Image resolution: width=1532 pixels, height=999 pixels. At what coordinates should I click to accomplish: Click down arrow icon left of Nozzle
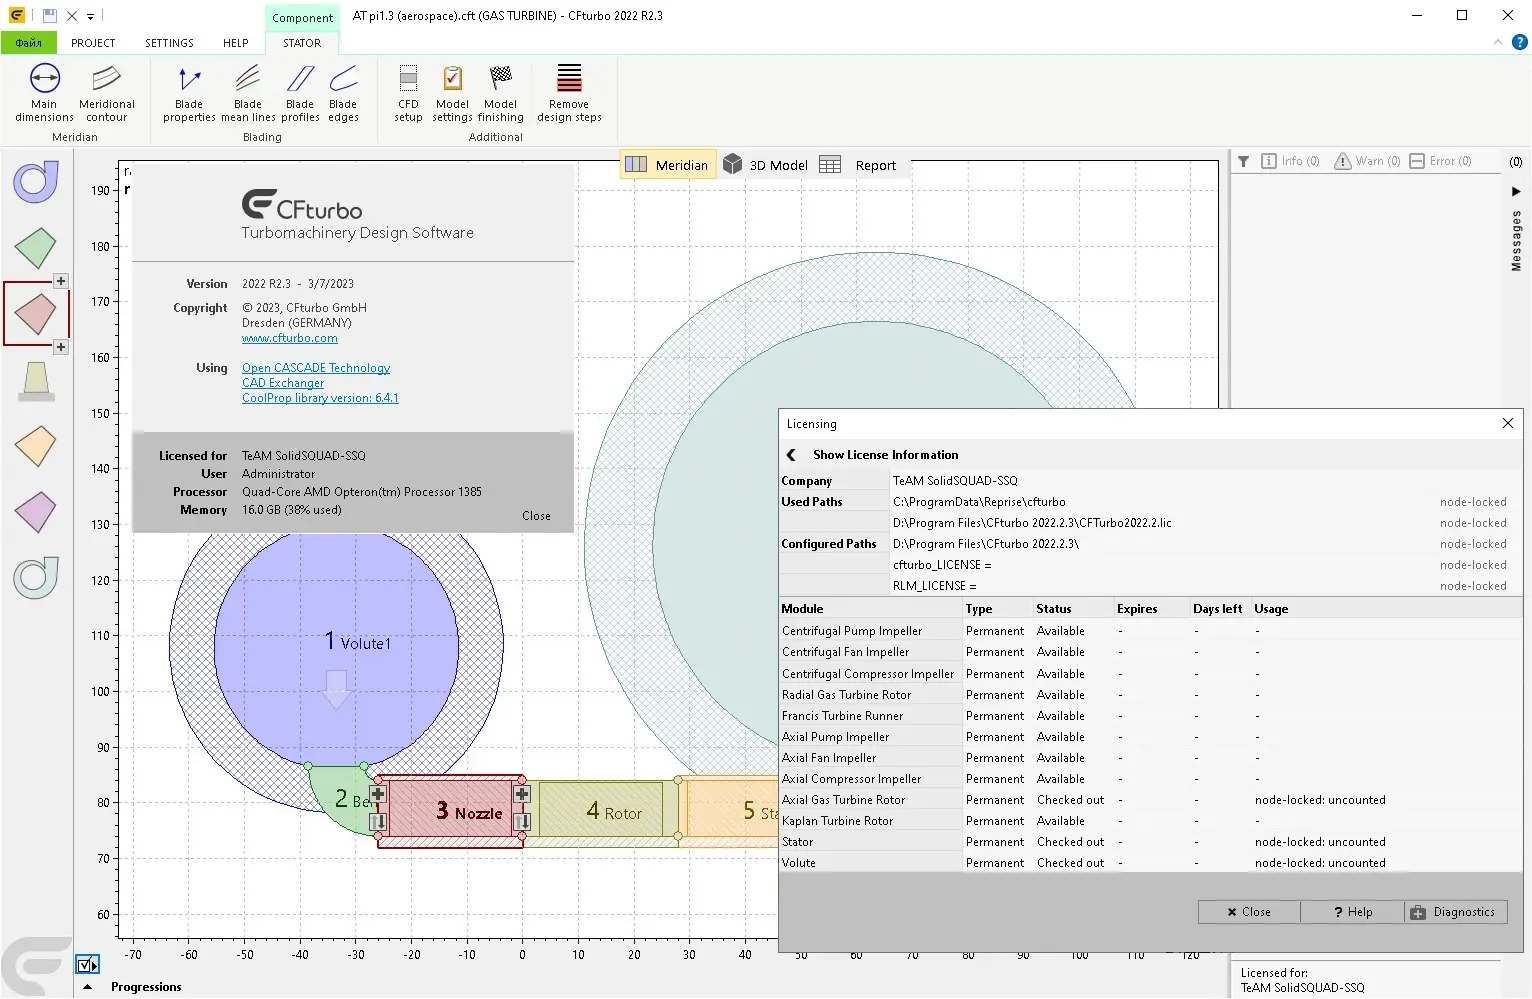pos(378,822)
